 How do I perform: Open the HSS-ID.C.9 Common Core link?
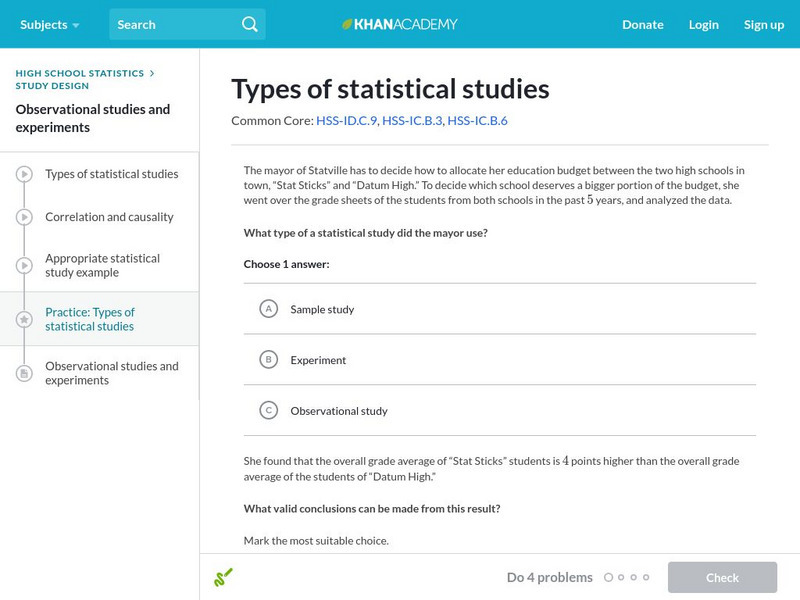coord(346,121)
